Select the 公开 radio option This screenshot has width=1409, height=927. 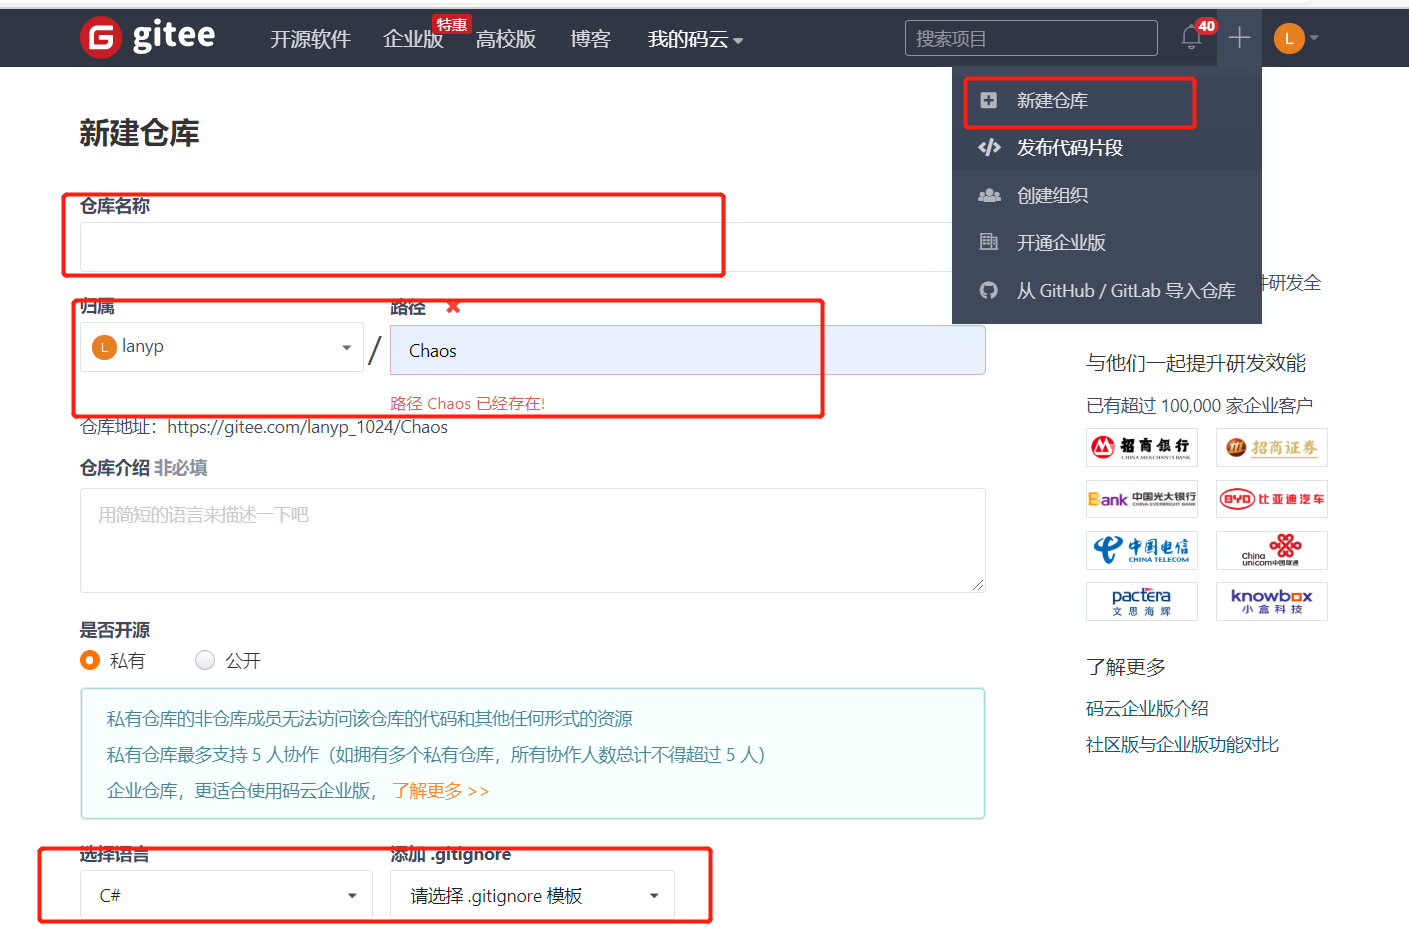205,660
